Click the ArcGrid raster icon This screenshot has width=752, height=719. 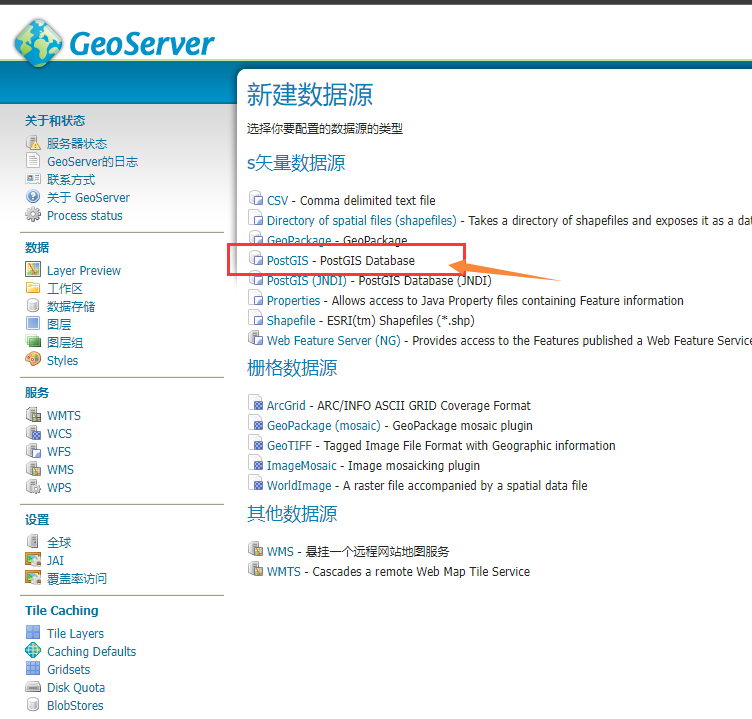pos(256,403)
